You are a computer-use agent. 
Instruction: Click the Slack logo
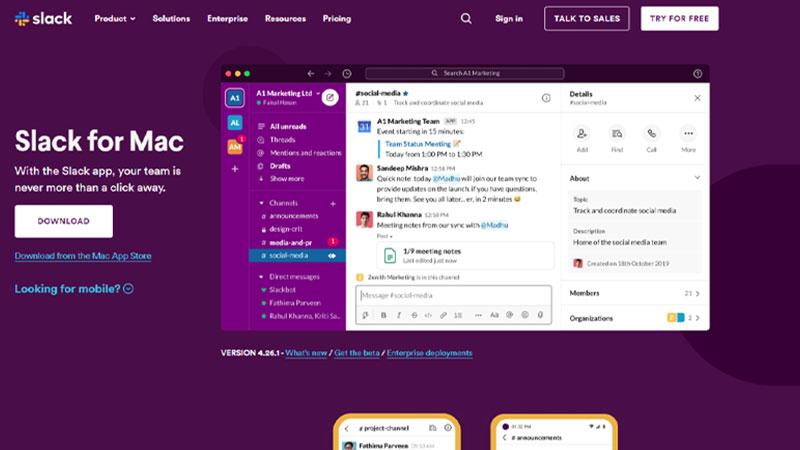pos(43,19)
